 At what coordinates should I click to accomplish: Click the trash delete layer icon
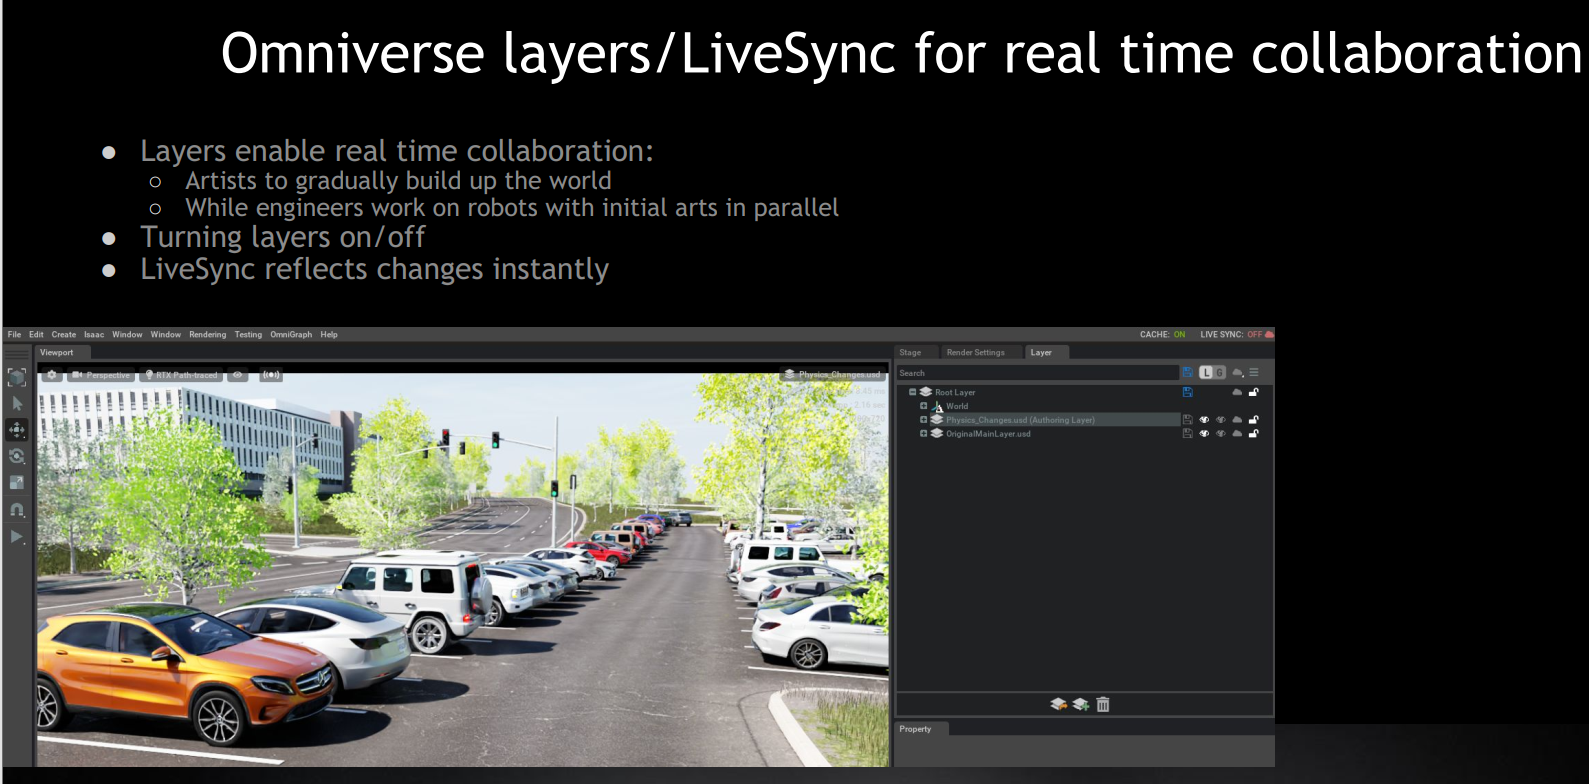[1103, 704]
